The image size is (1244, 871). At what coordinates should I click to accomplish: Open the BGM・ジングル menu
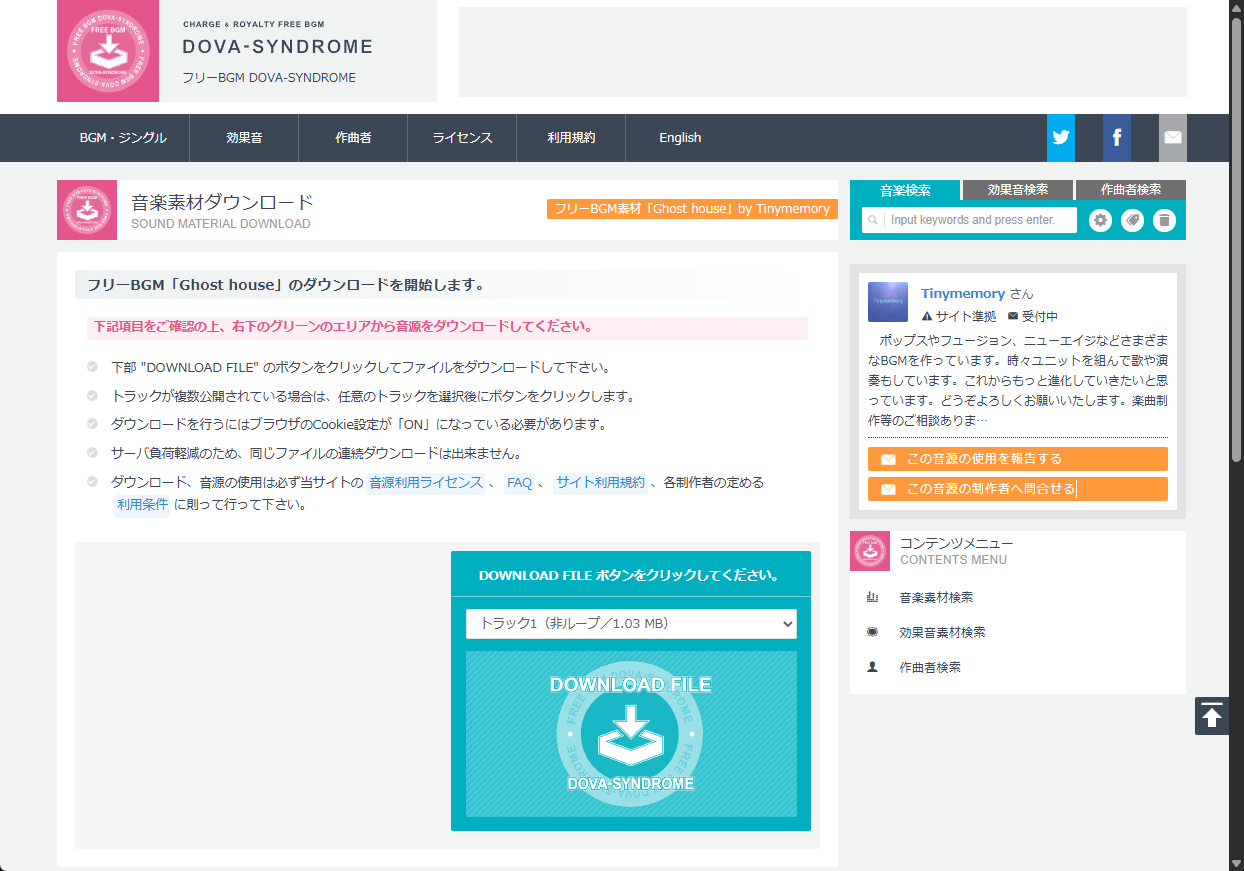123,138
